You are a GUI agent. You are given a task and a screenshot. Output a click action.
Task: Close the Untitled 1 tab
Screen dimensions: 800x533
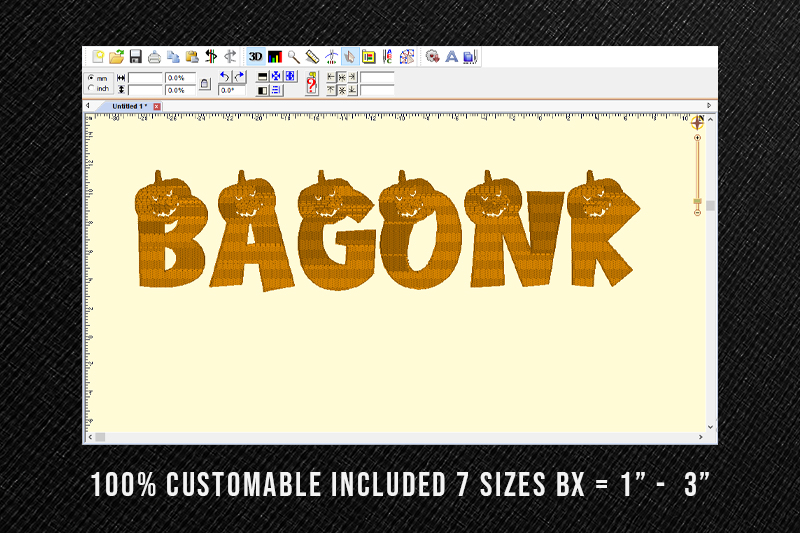click(157, 107)
